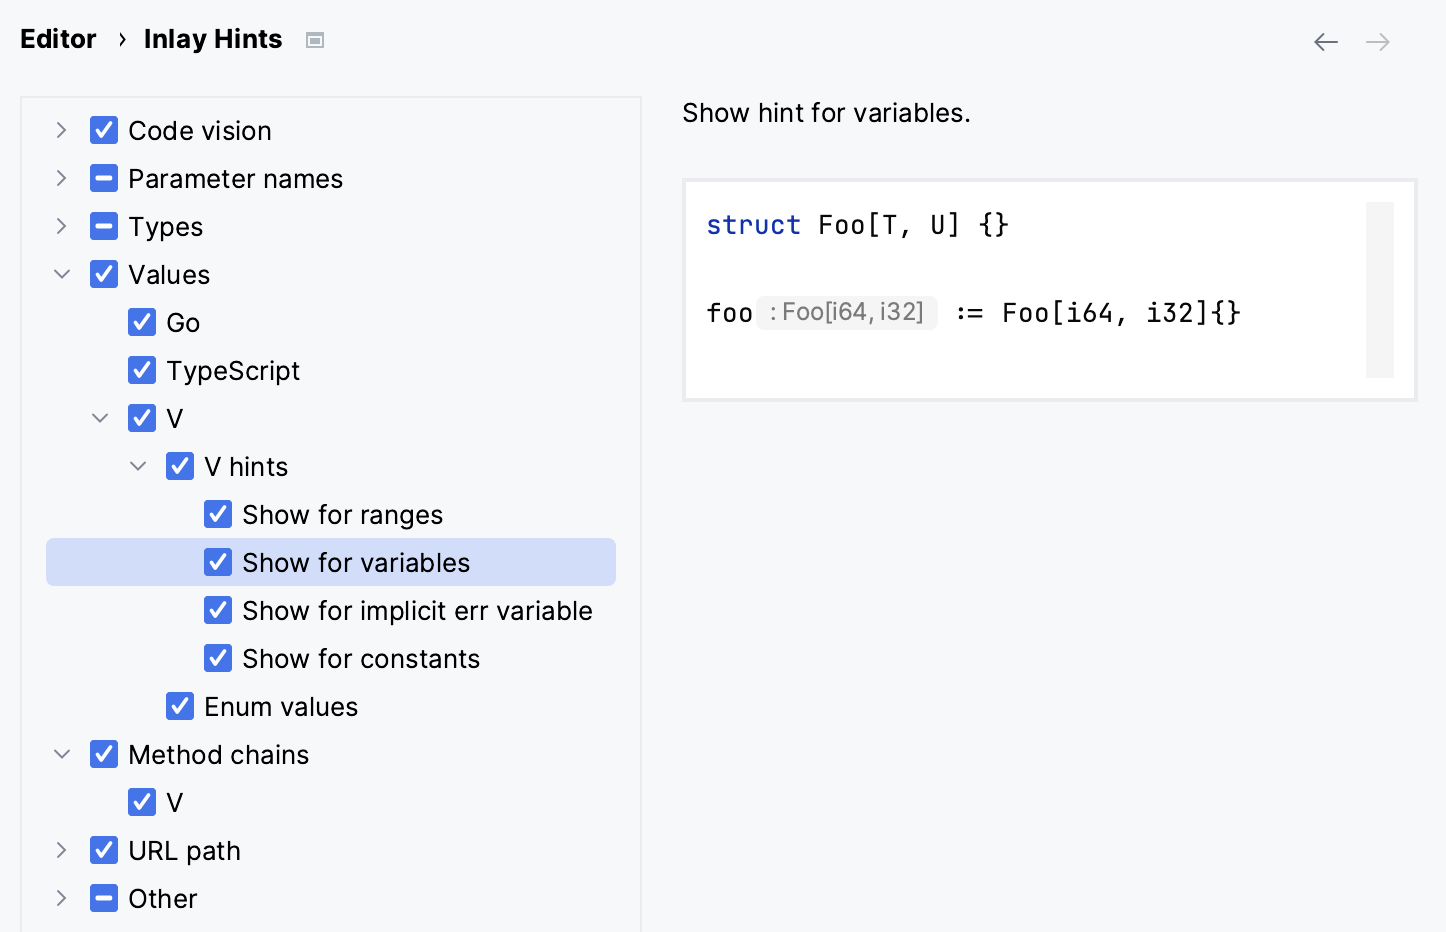Expand the Types tree node
This screenshot has height=932, width=1446.
click(x=62, y=227)
